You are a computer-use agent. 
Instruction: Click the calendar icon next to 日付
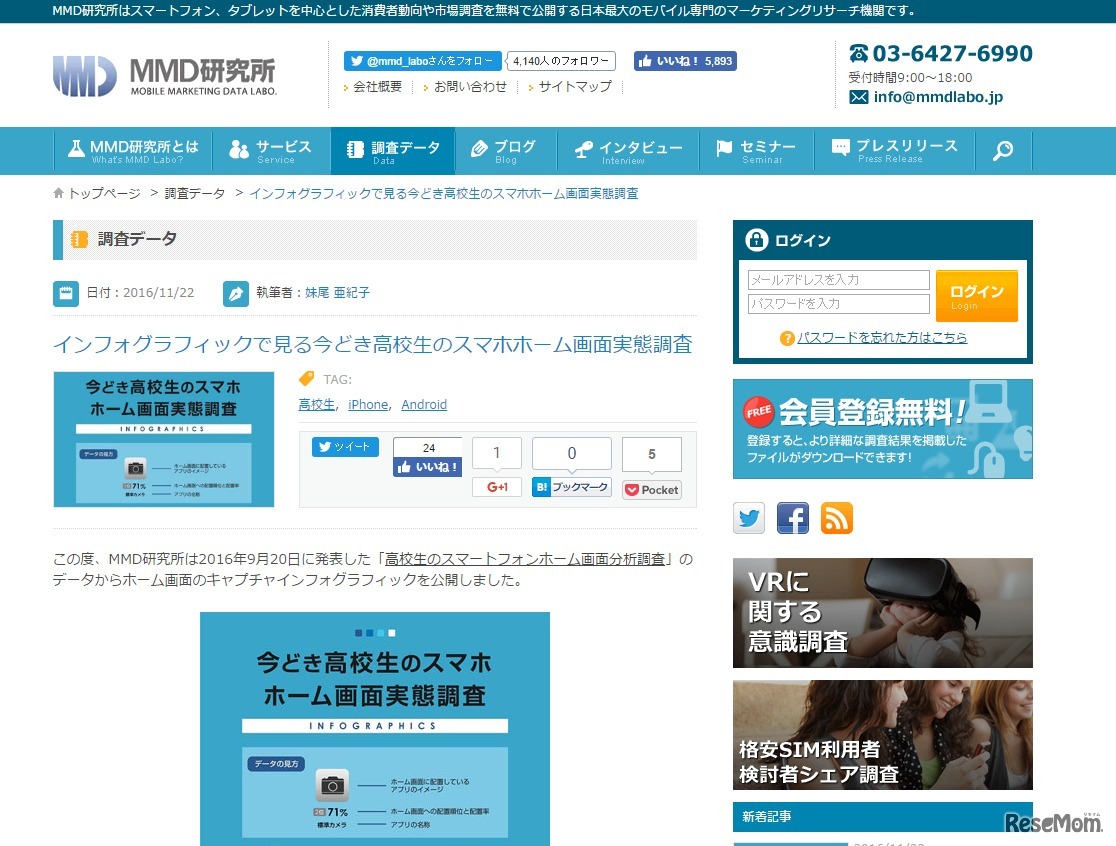click(65, 292)
